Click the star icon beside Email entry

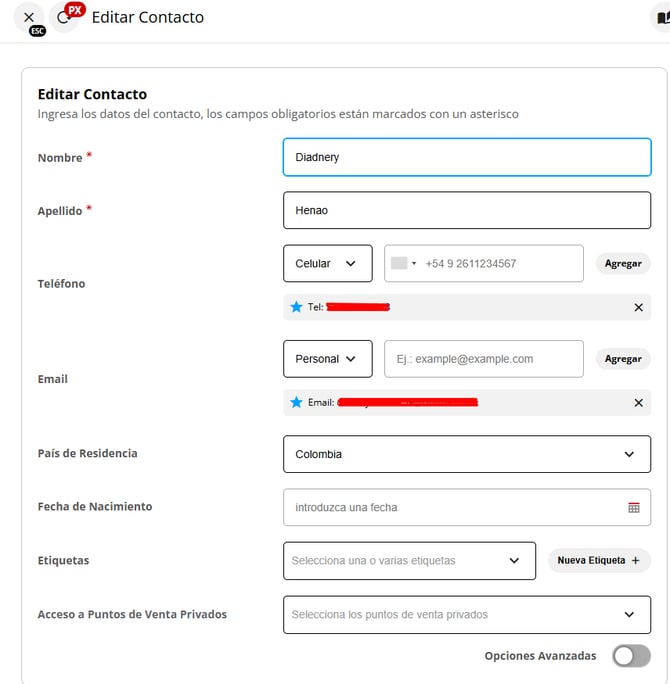(296, 402)
